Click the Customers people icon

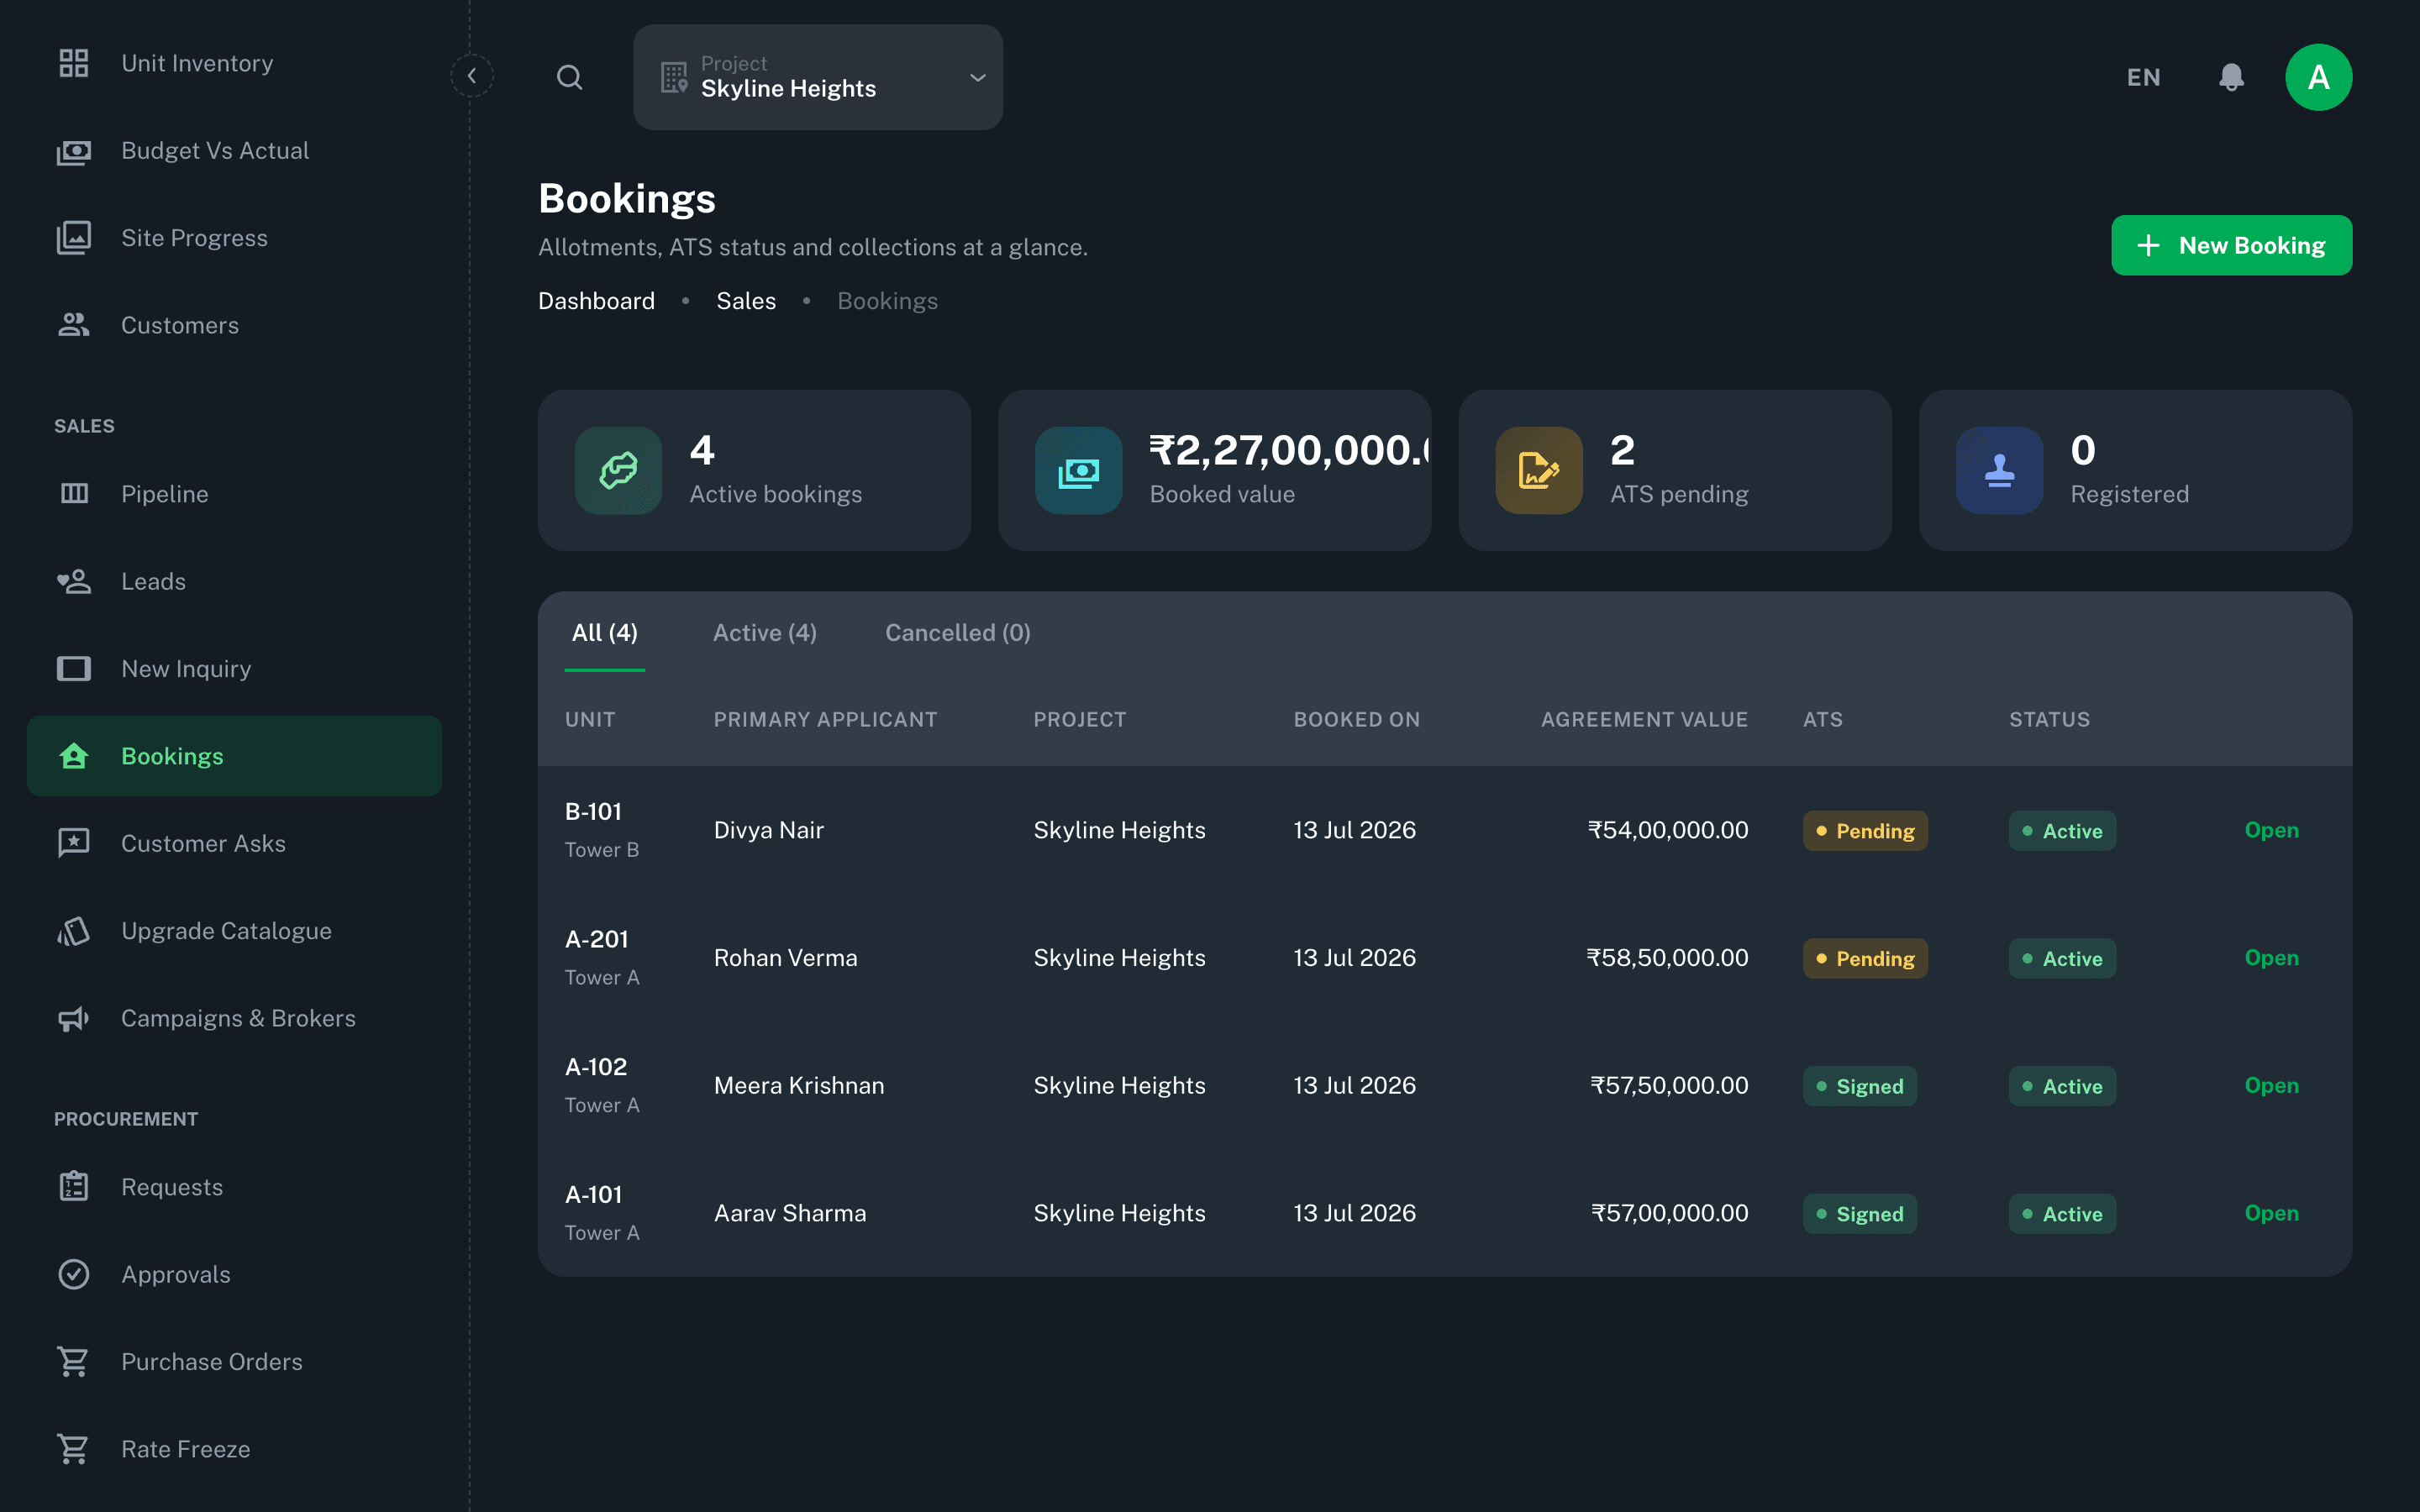coord(73,325)
